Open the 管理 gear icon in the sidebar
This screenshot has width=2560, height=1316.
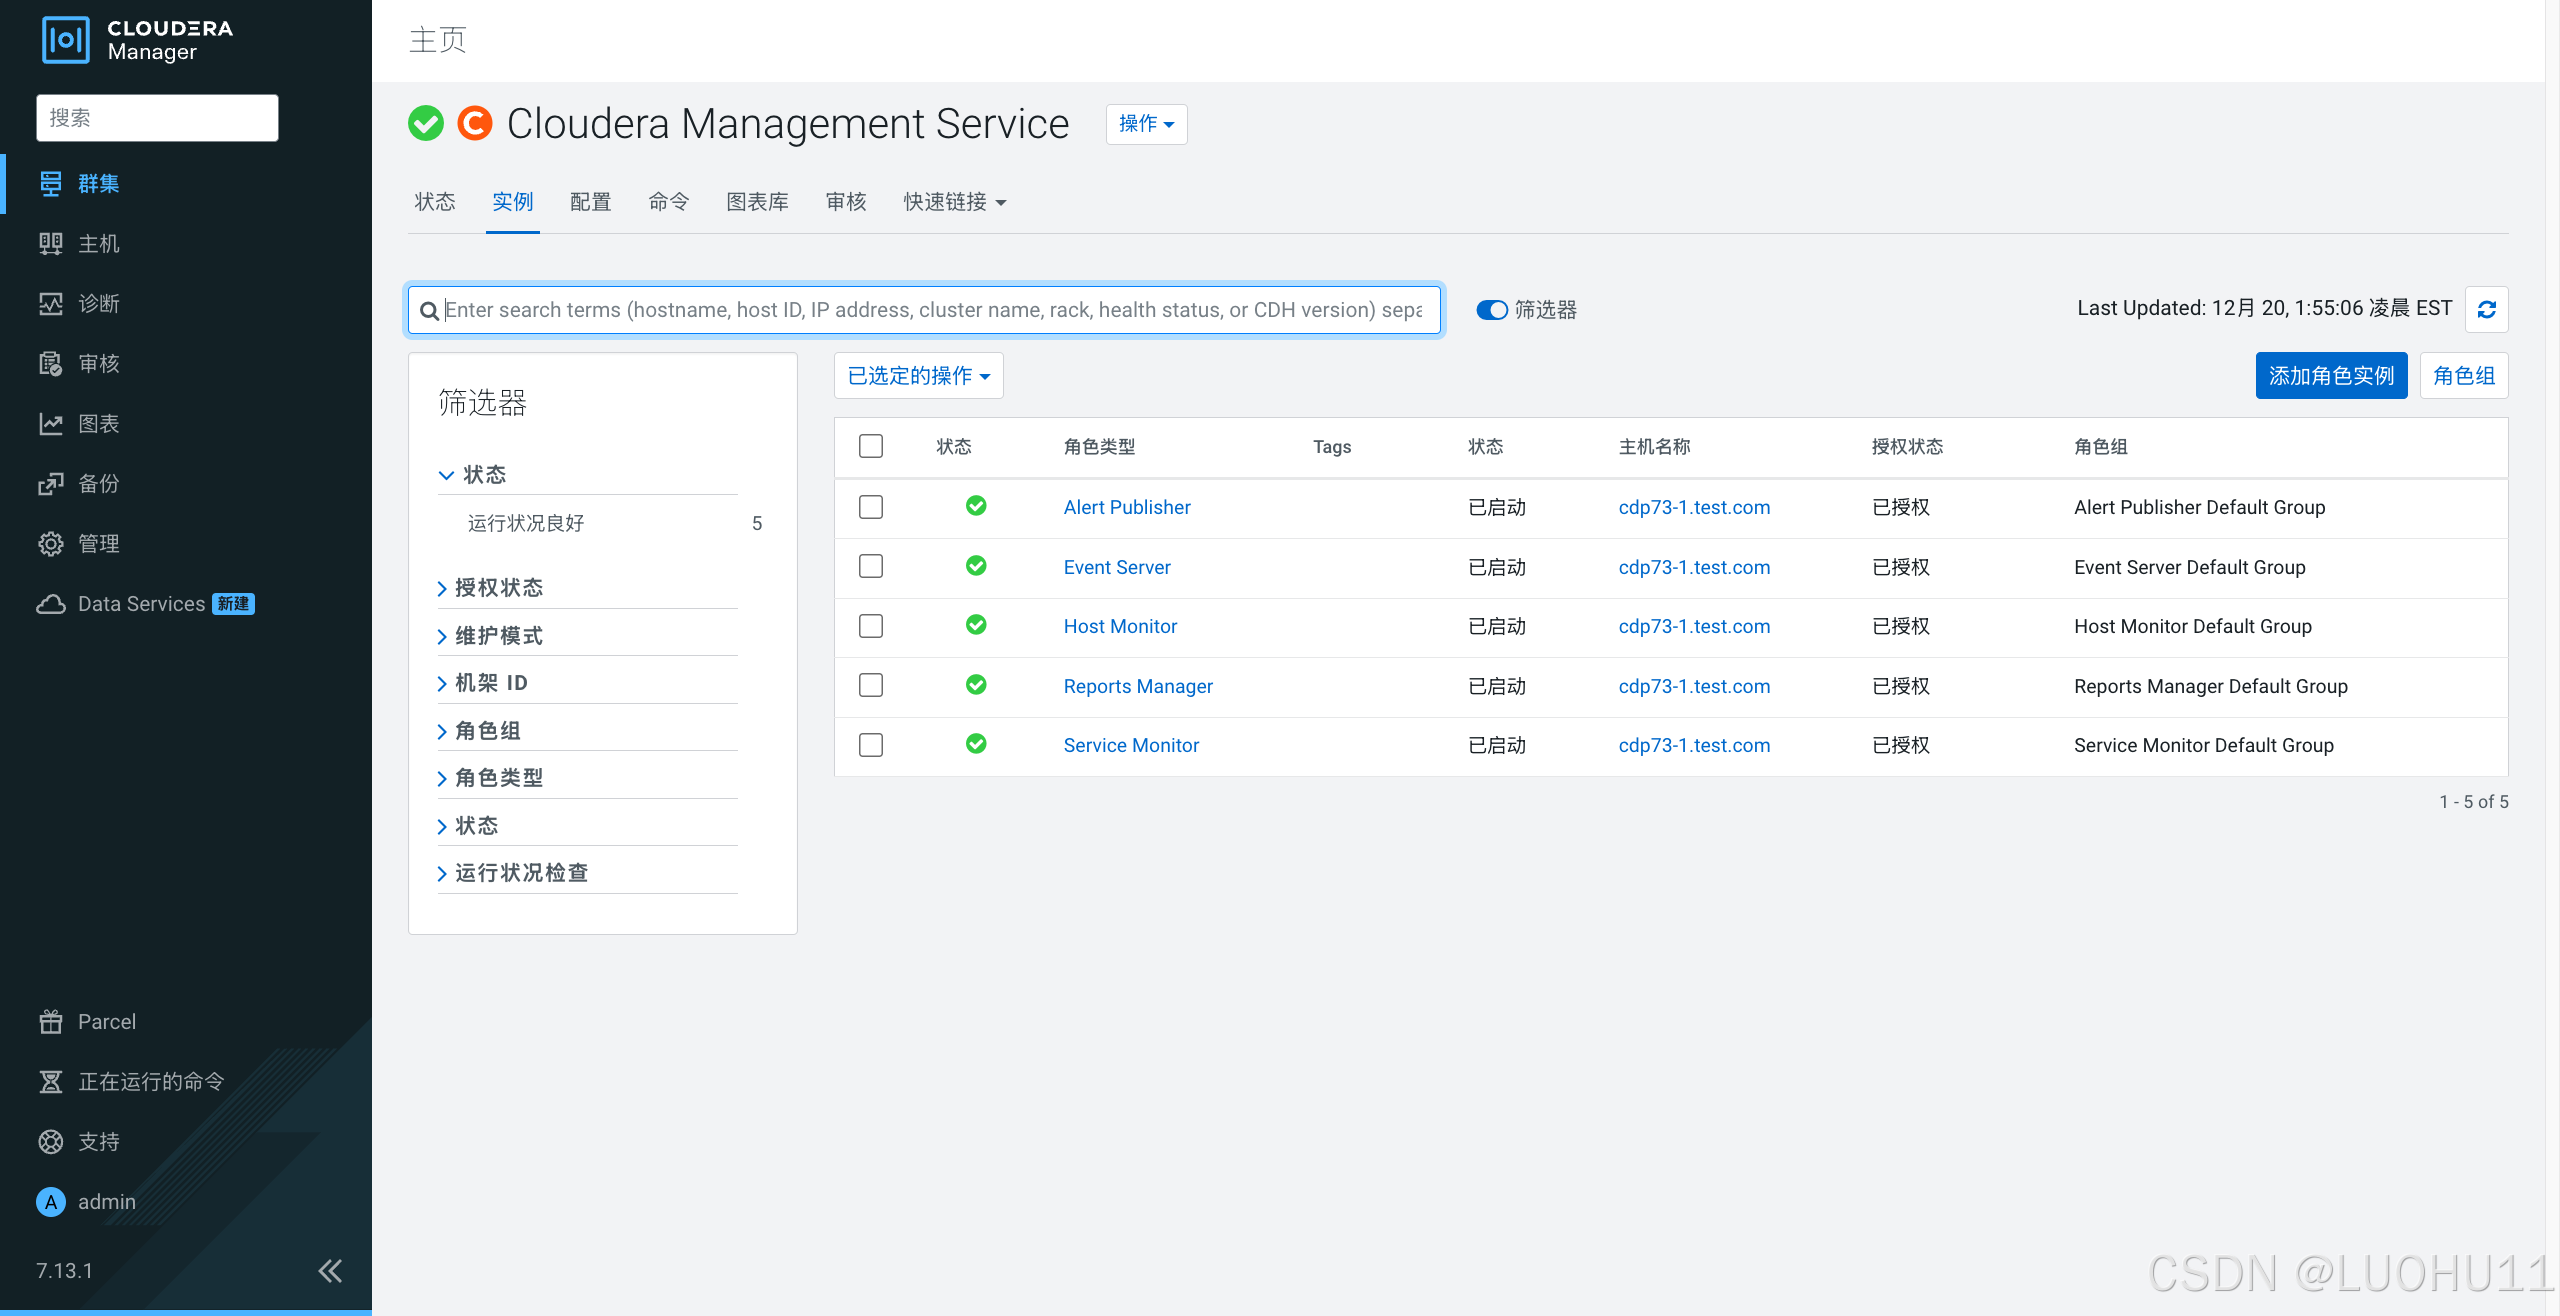pos(51,544)
